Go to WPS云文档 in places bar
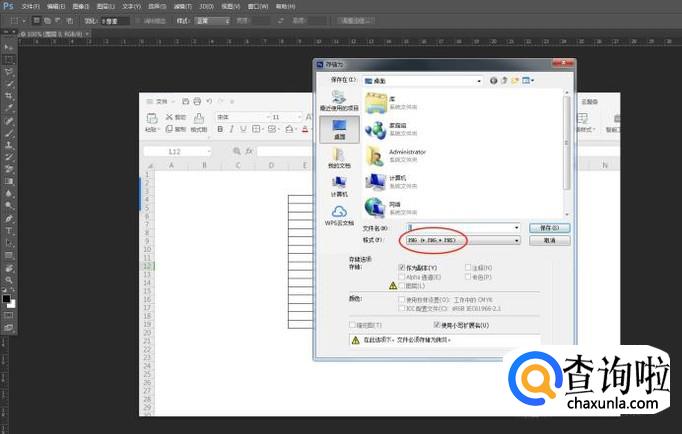 (339, 215)
